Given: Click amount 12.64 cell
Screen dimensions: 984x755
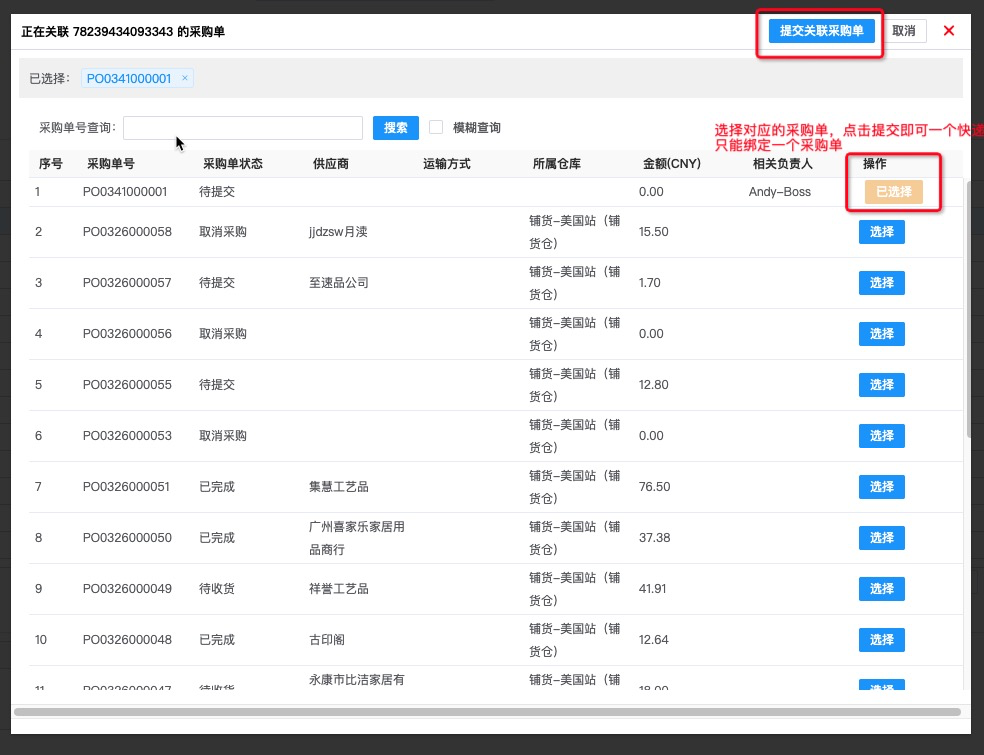Looking at the screenshot, I should [x=653, y=640].
